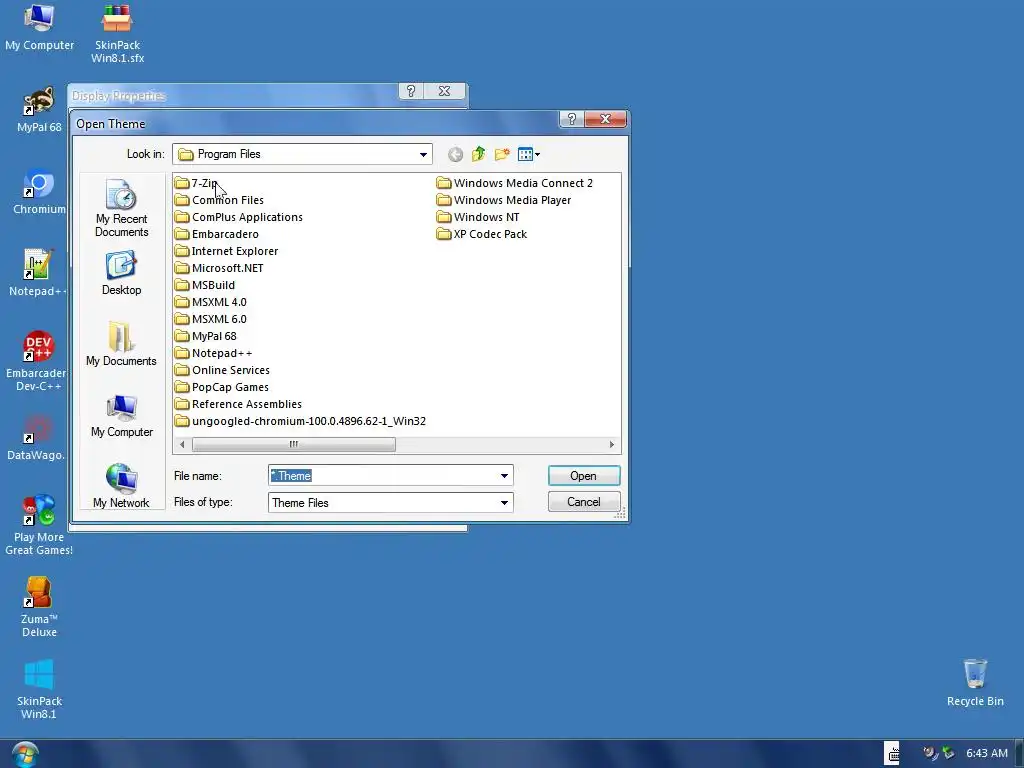Select the Embarcadero folder

point(217,234)
